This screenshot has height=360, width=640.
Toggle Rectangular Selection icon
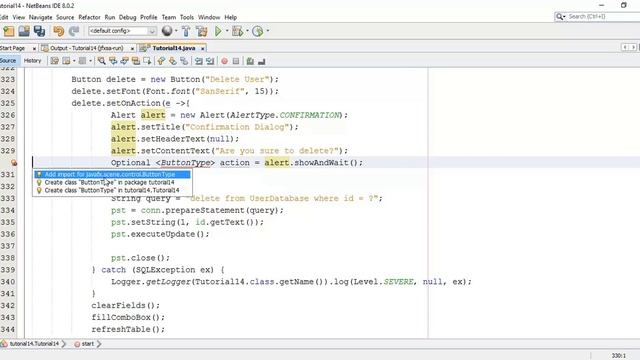[x=147, y=61]
